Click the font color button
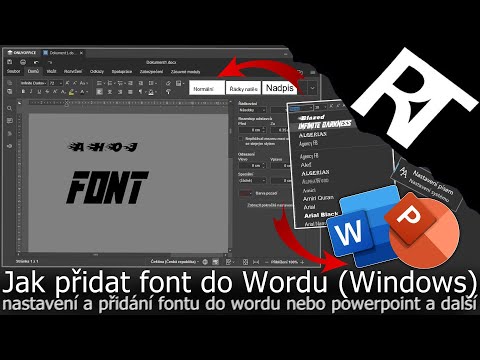 (82, 92)
